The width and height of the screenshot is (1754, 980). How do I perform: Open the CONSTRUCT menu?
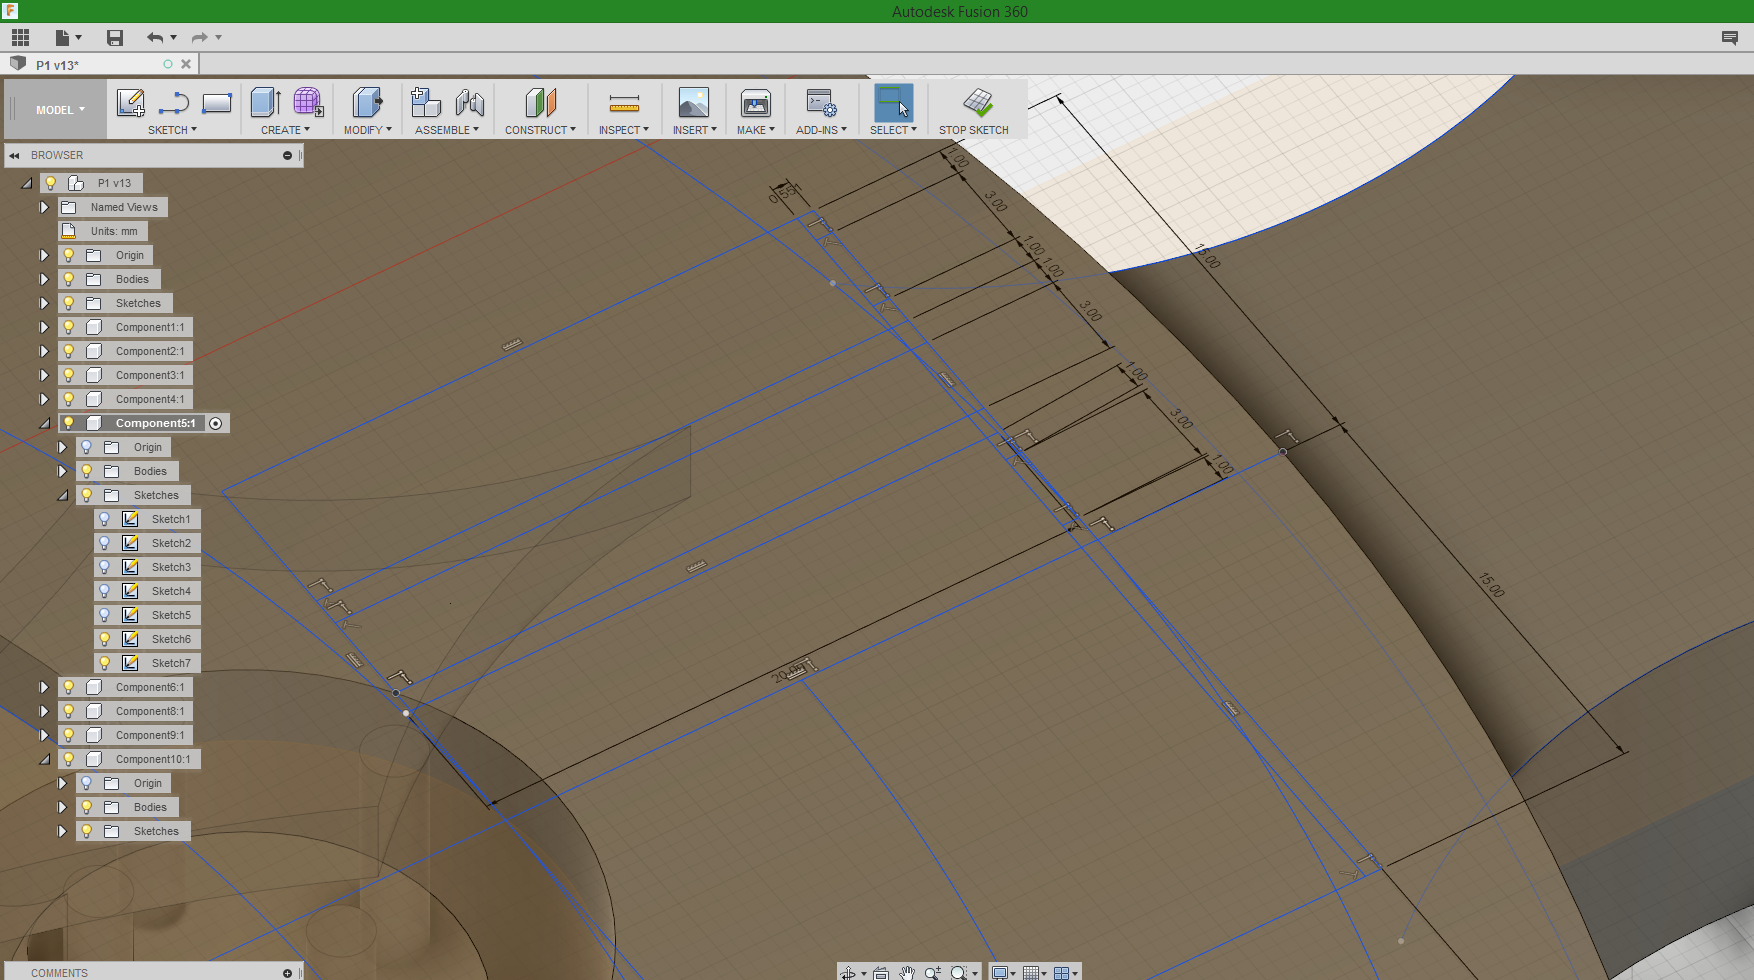point(540,130)
